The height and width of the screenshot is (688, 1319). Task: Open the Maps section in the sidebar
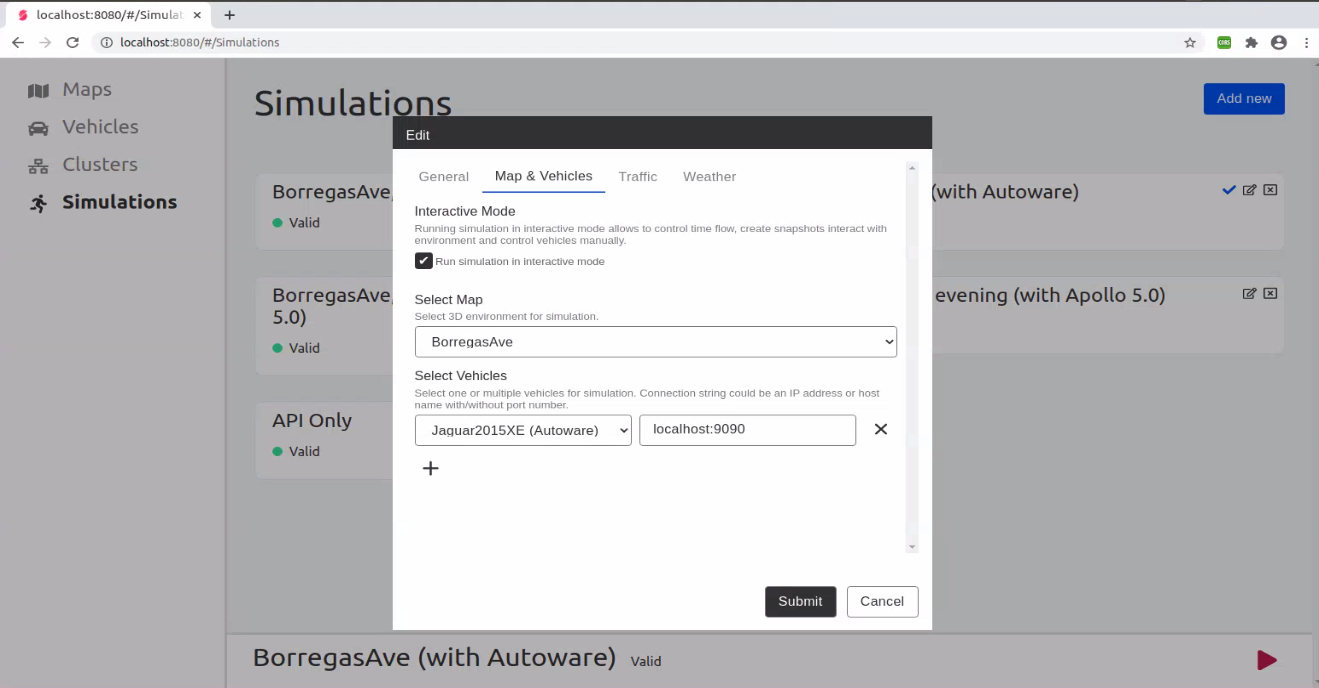[85, 89]
